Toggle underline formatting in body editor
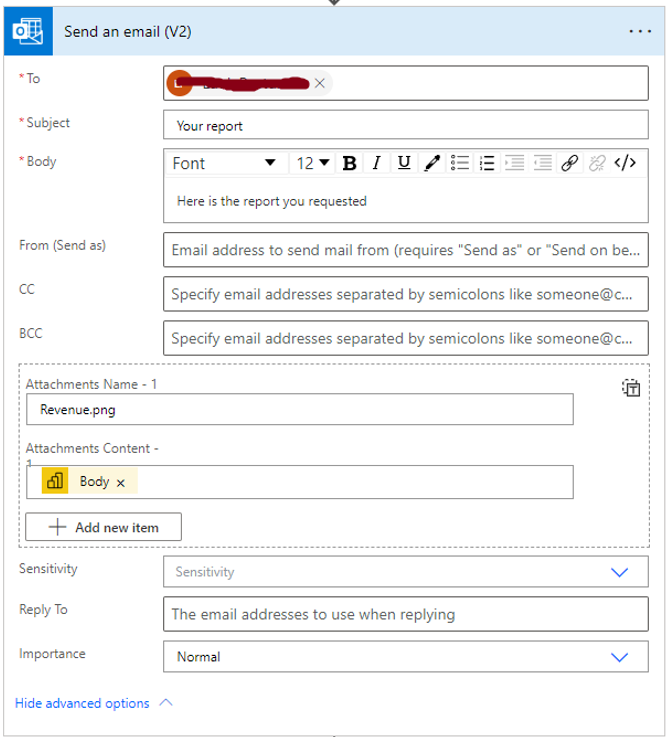Image resolution: width=666 pixels, height=737 pixels. (404, 163)
